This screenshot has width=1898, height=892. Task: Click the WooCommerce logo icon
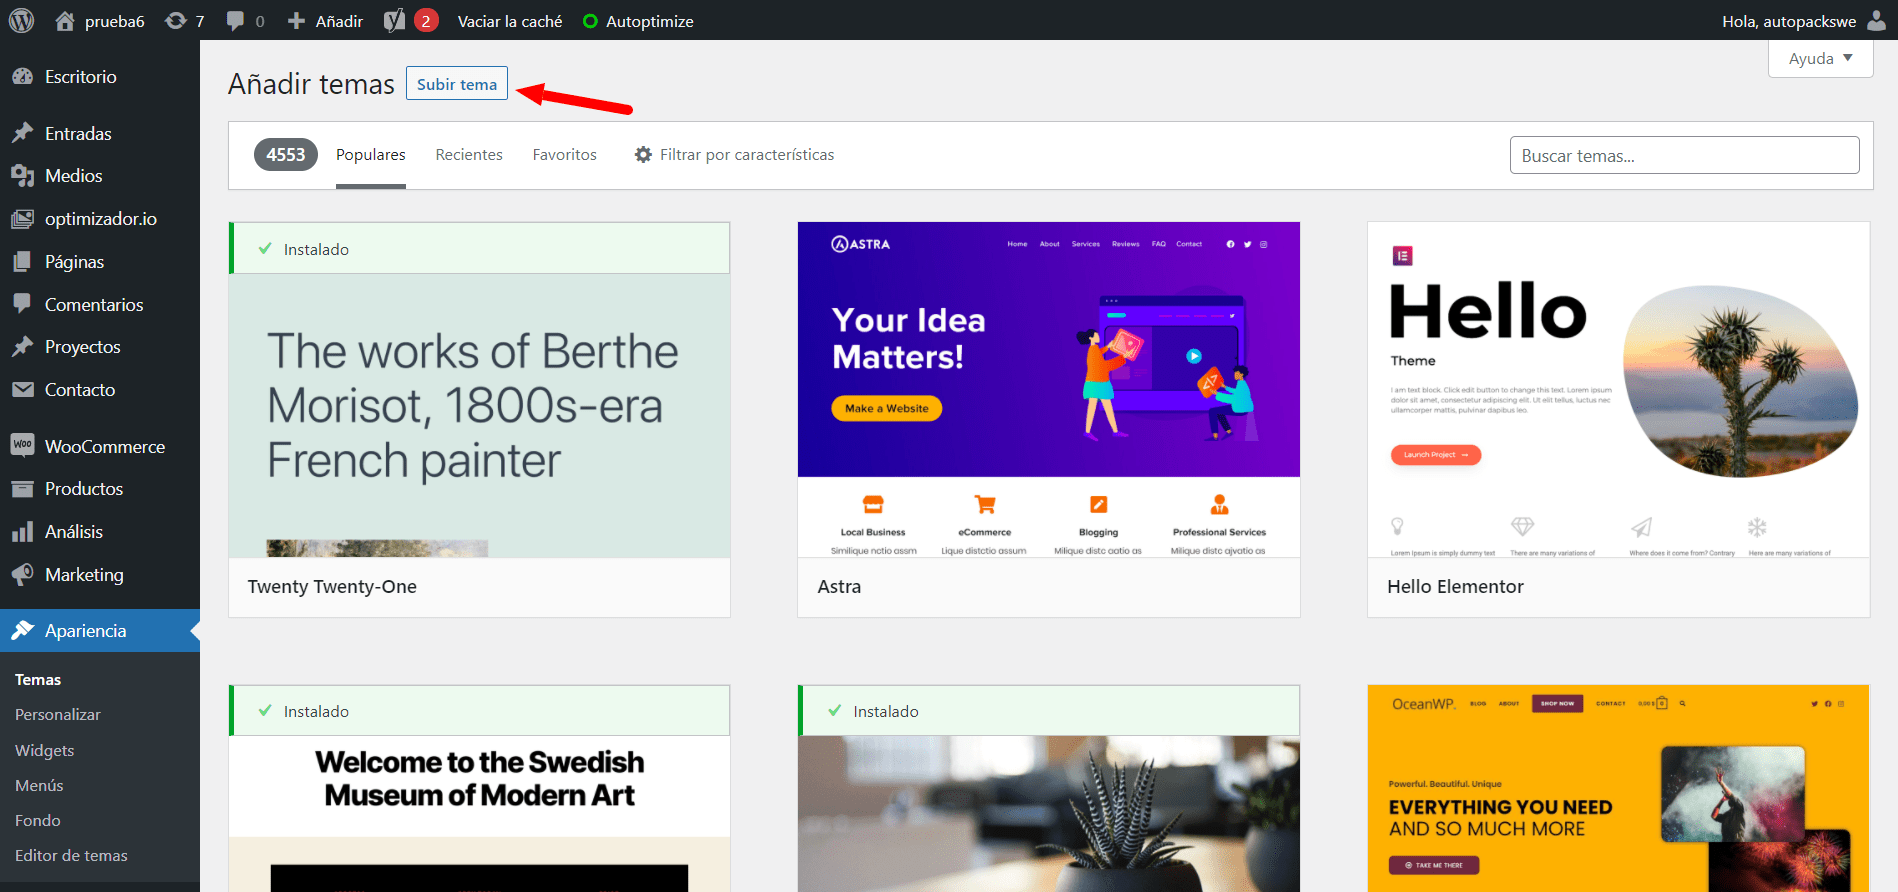[x=22, y=445]
